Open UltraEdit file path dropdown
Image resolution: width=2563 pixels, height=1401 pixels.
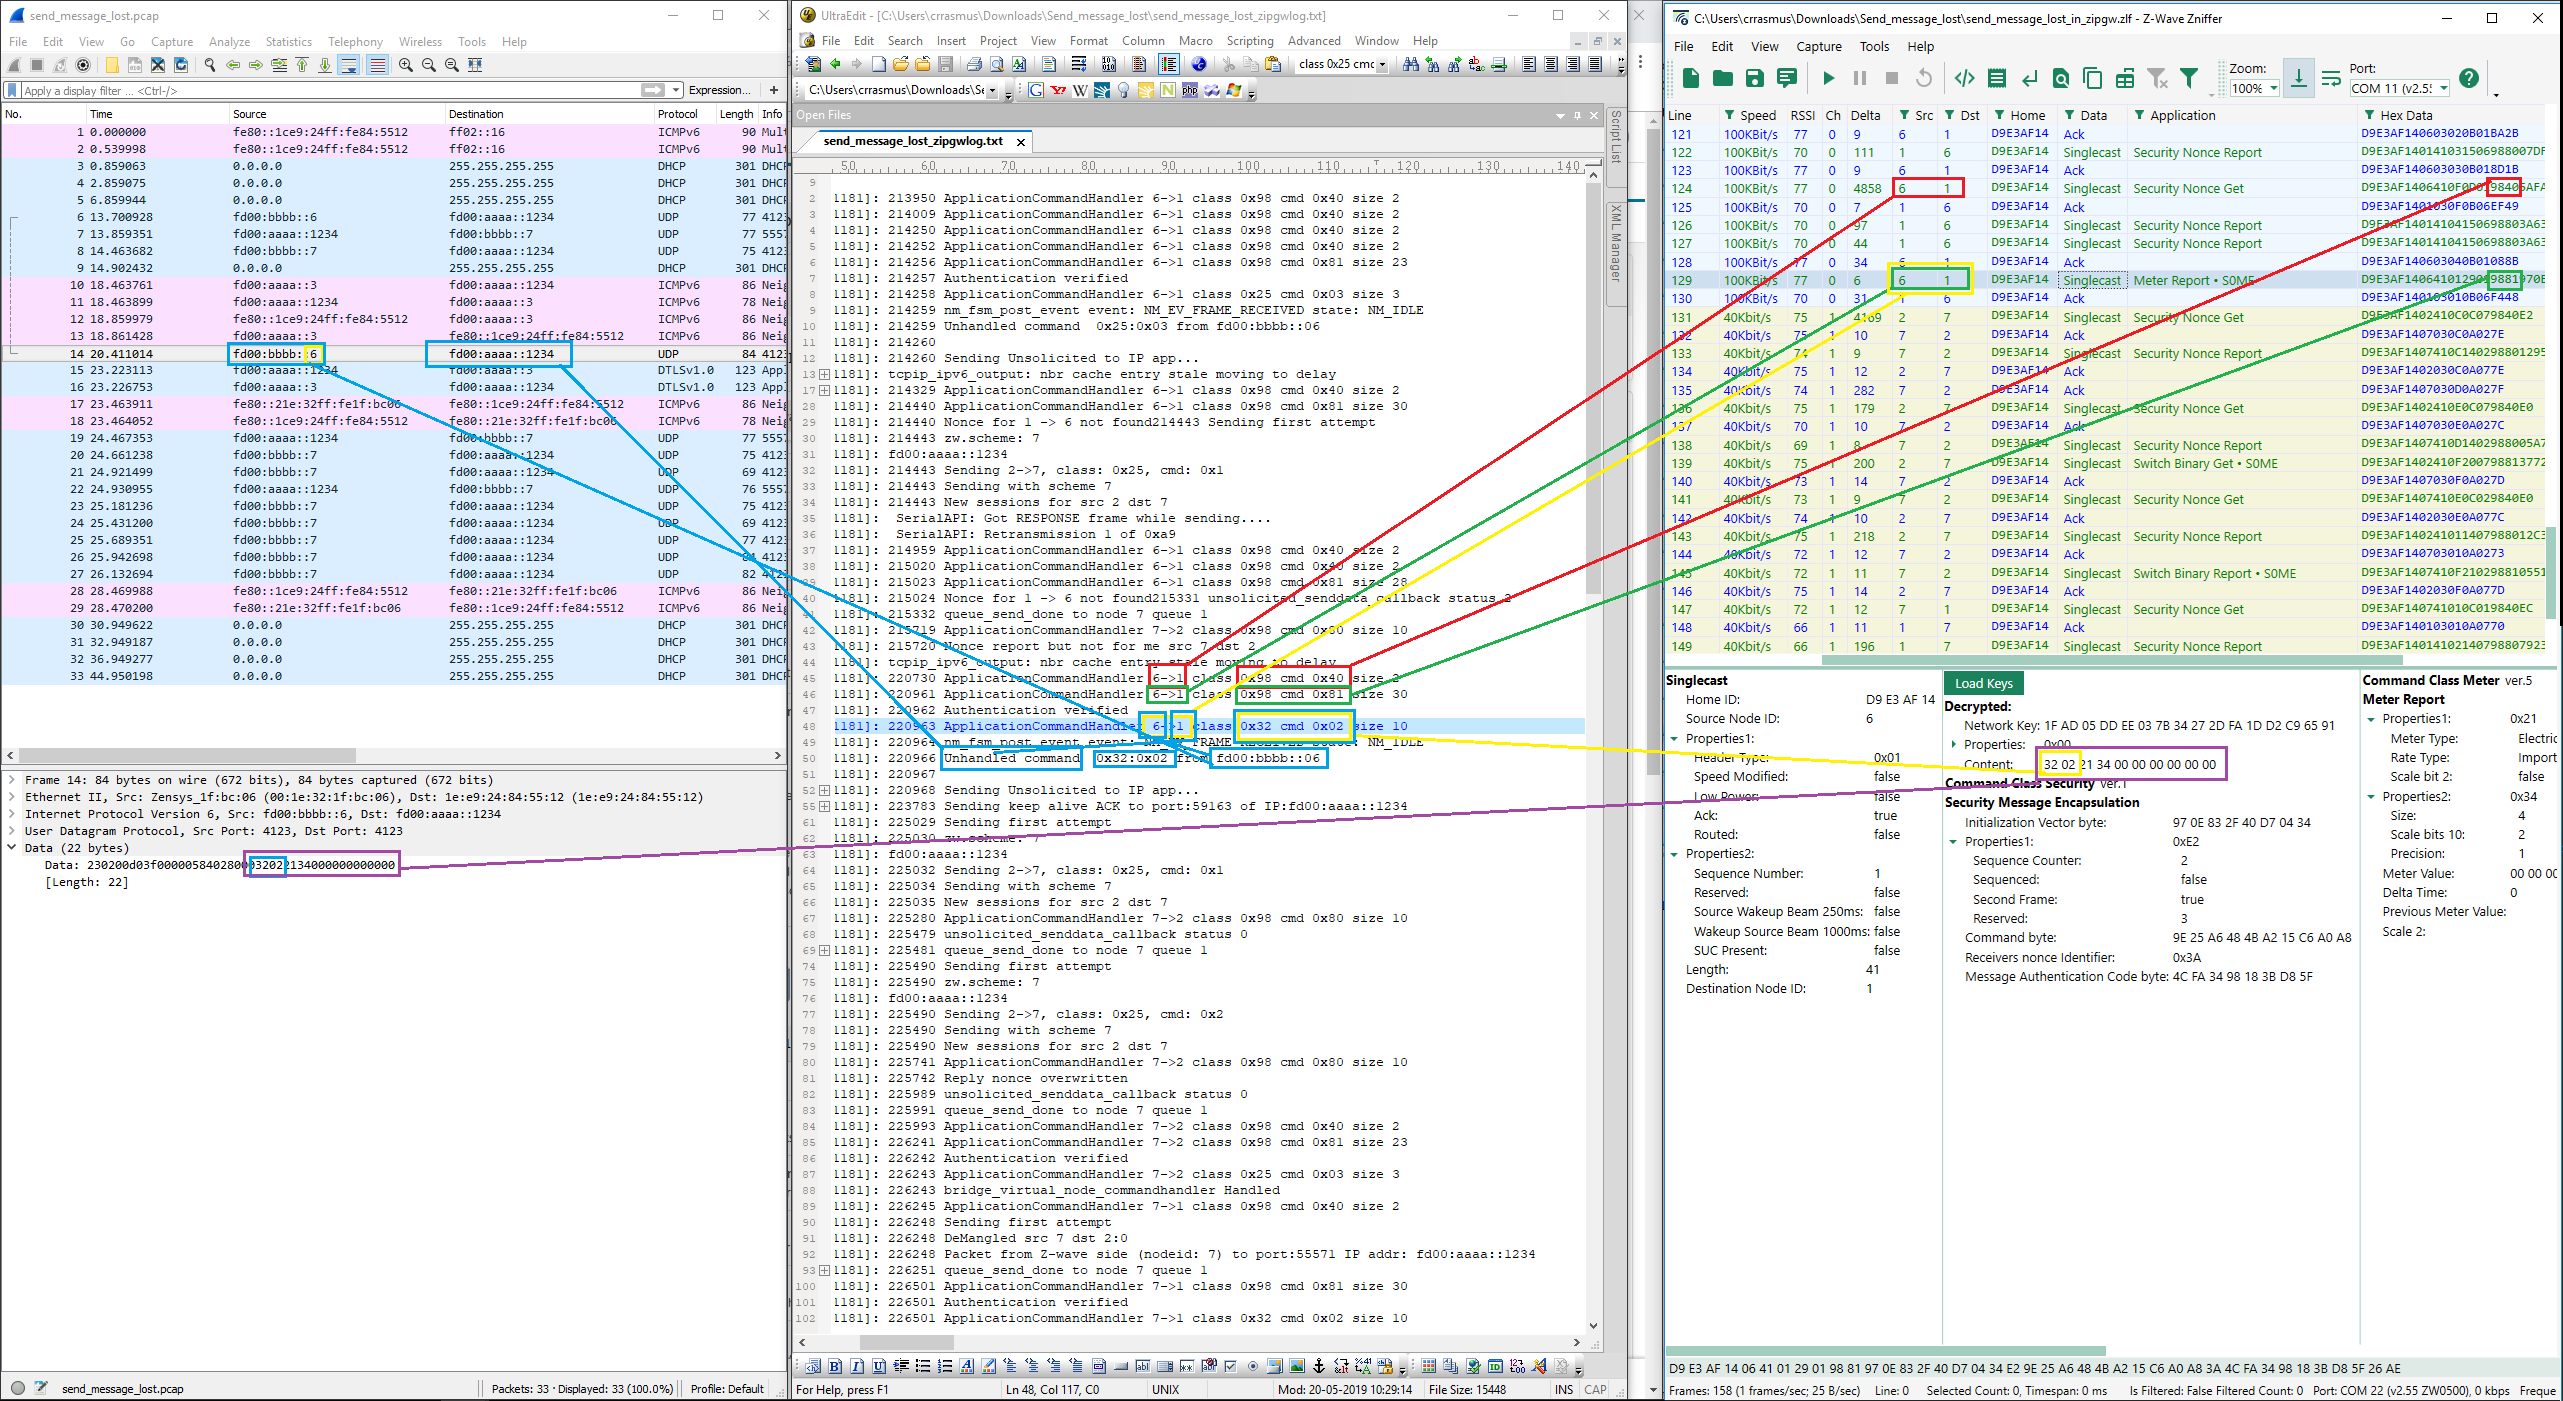tap(992, 90)
